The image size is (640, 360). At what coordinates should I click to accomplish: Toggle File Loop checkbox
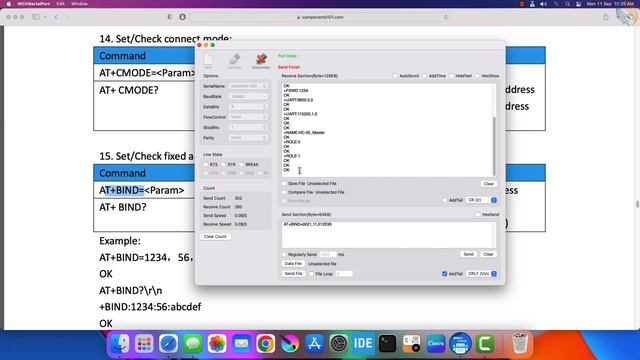pos(311,274)
